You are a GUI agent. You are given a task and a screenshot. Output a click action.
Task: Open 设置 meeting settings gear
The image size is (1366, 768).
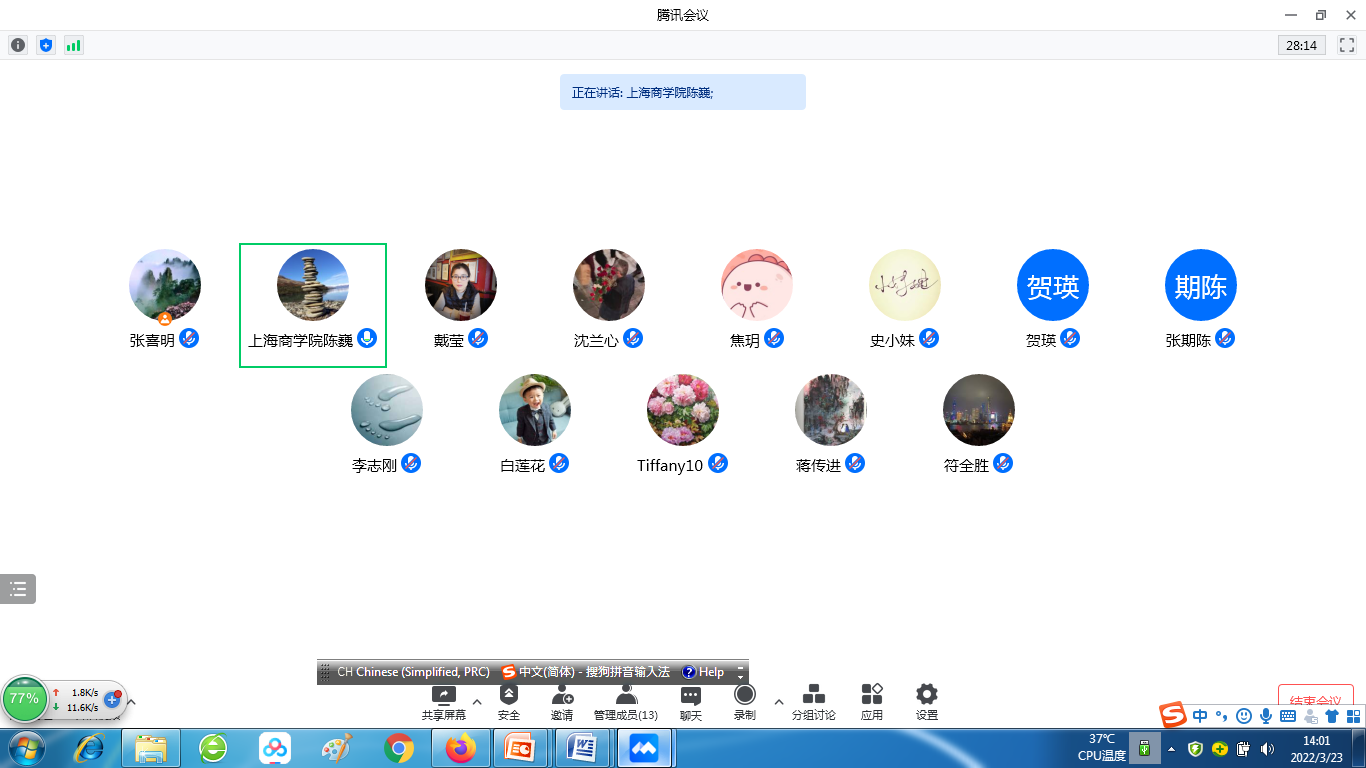click(925, 700)
